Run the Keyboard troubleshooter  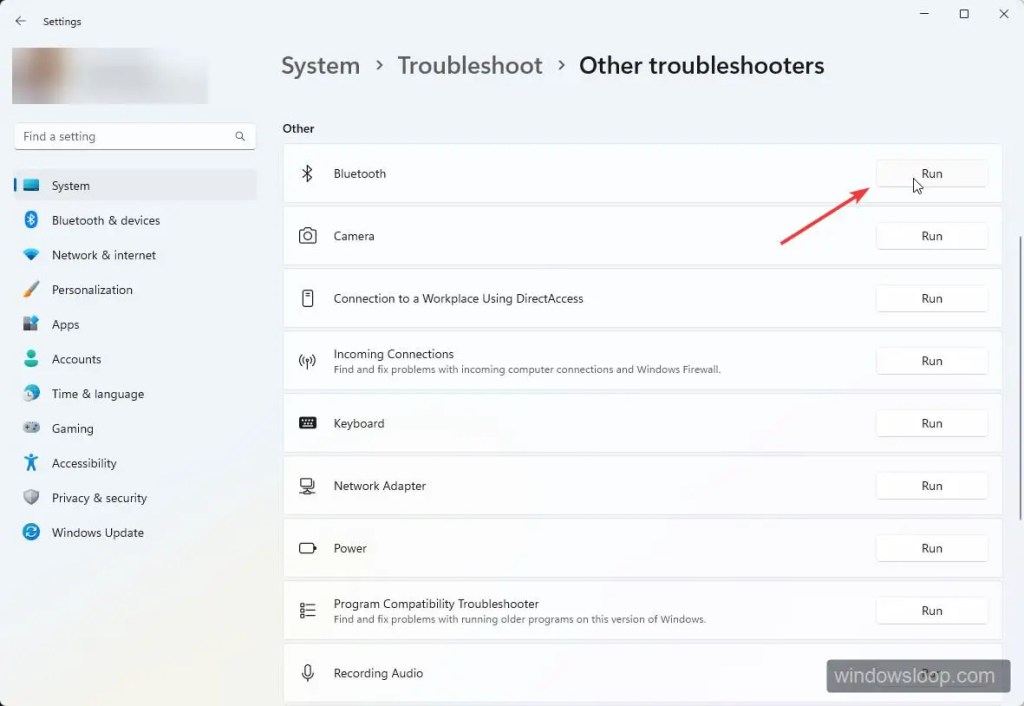(x=931, y=423)
